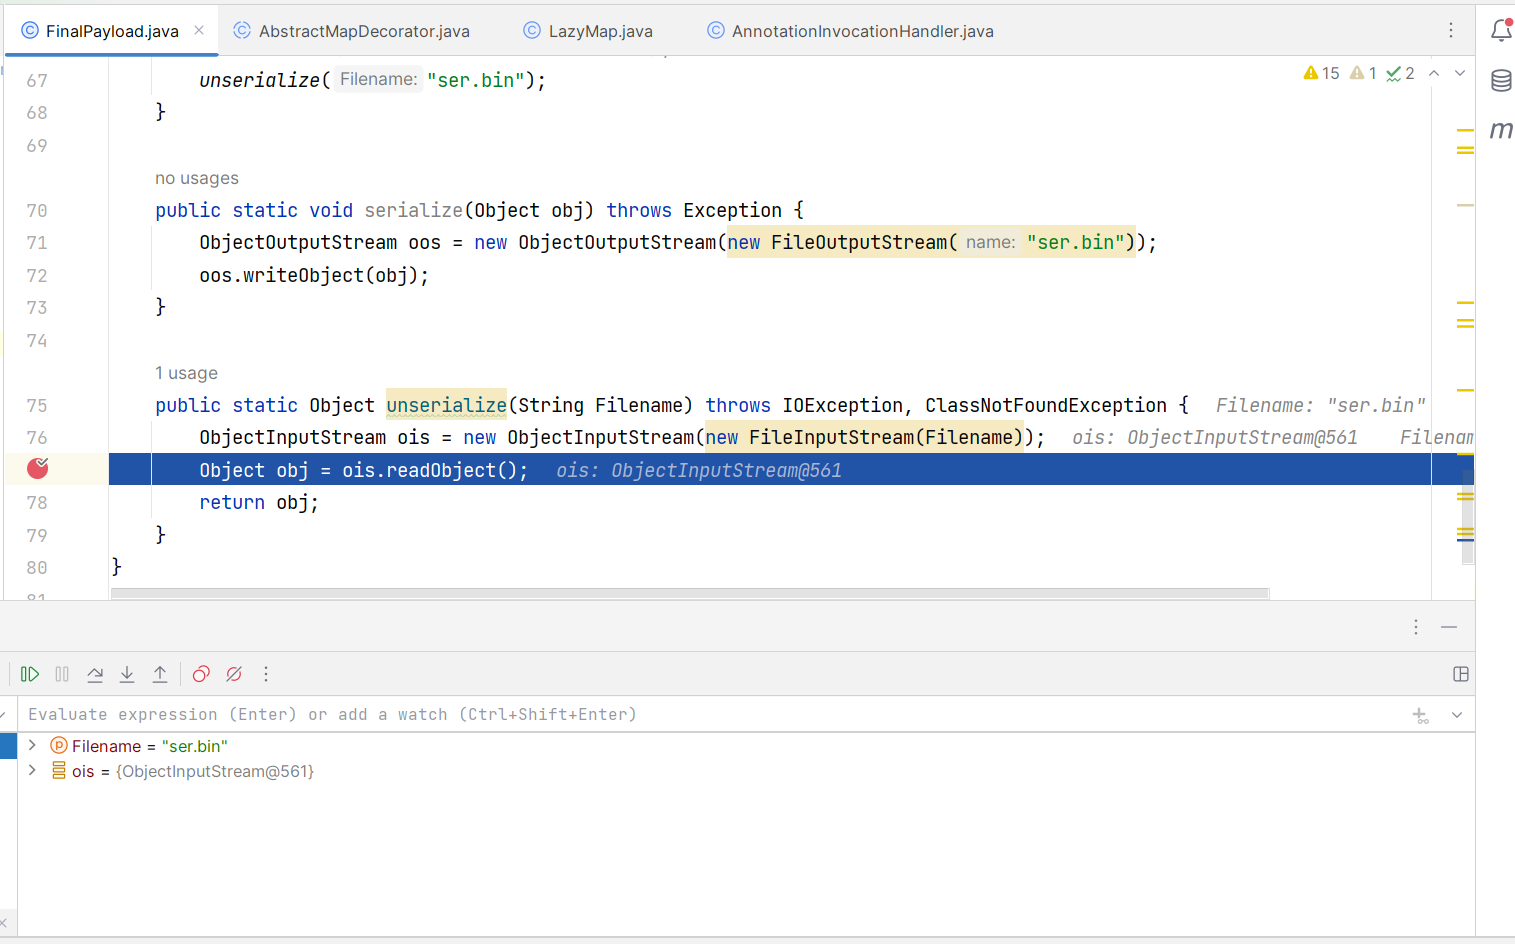Expand the Filename variable node
1515x944 pixels.
32,746
